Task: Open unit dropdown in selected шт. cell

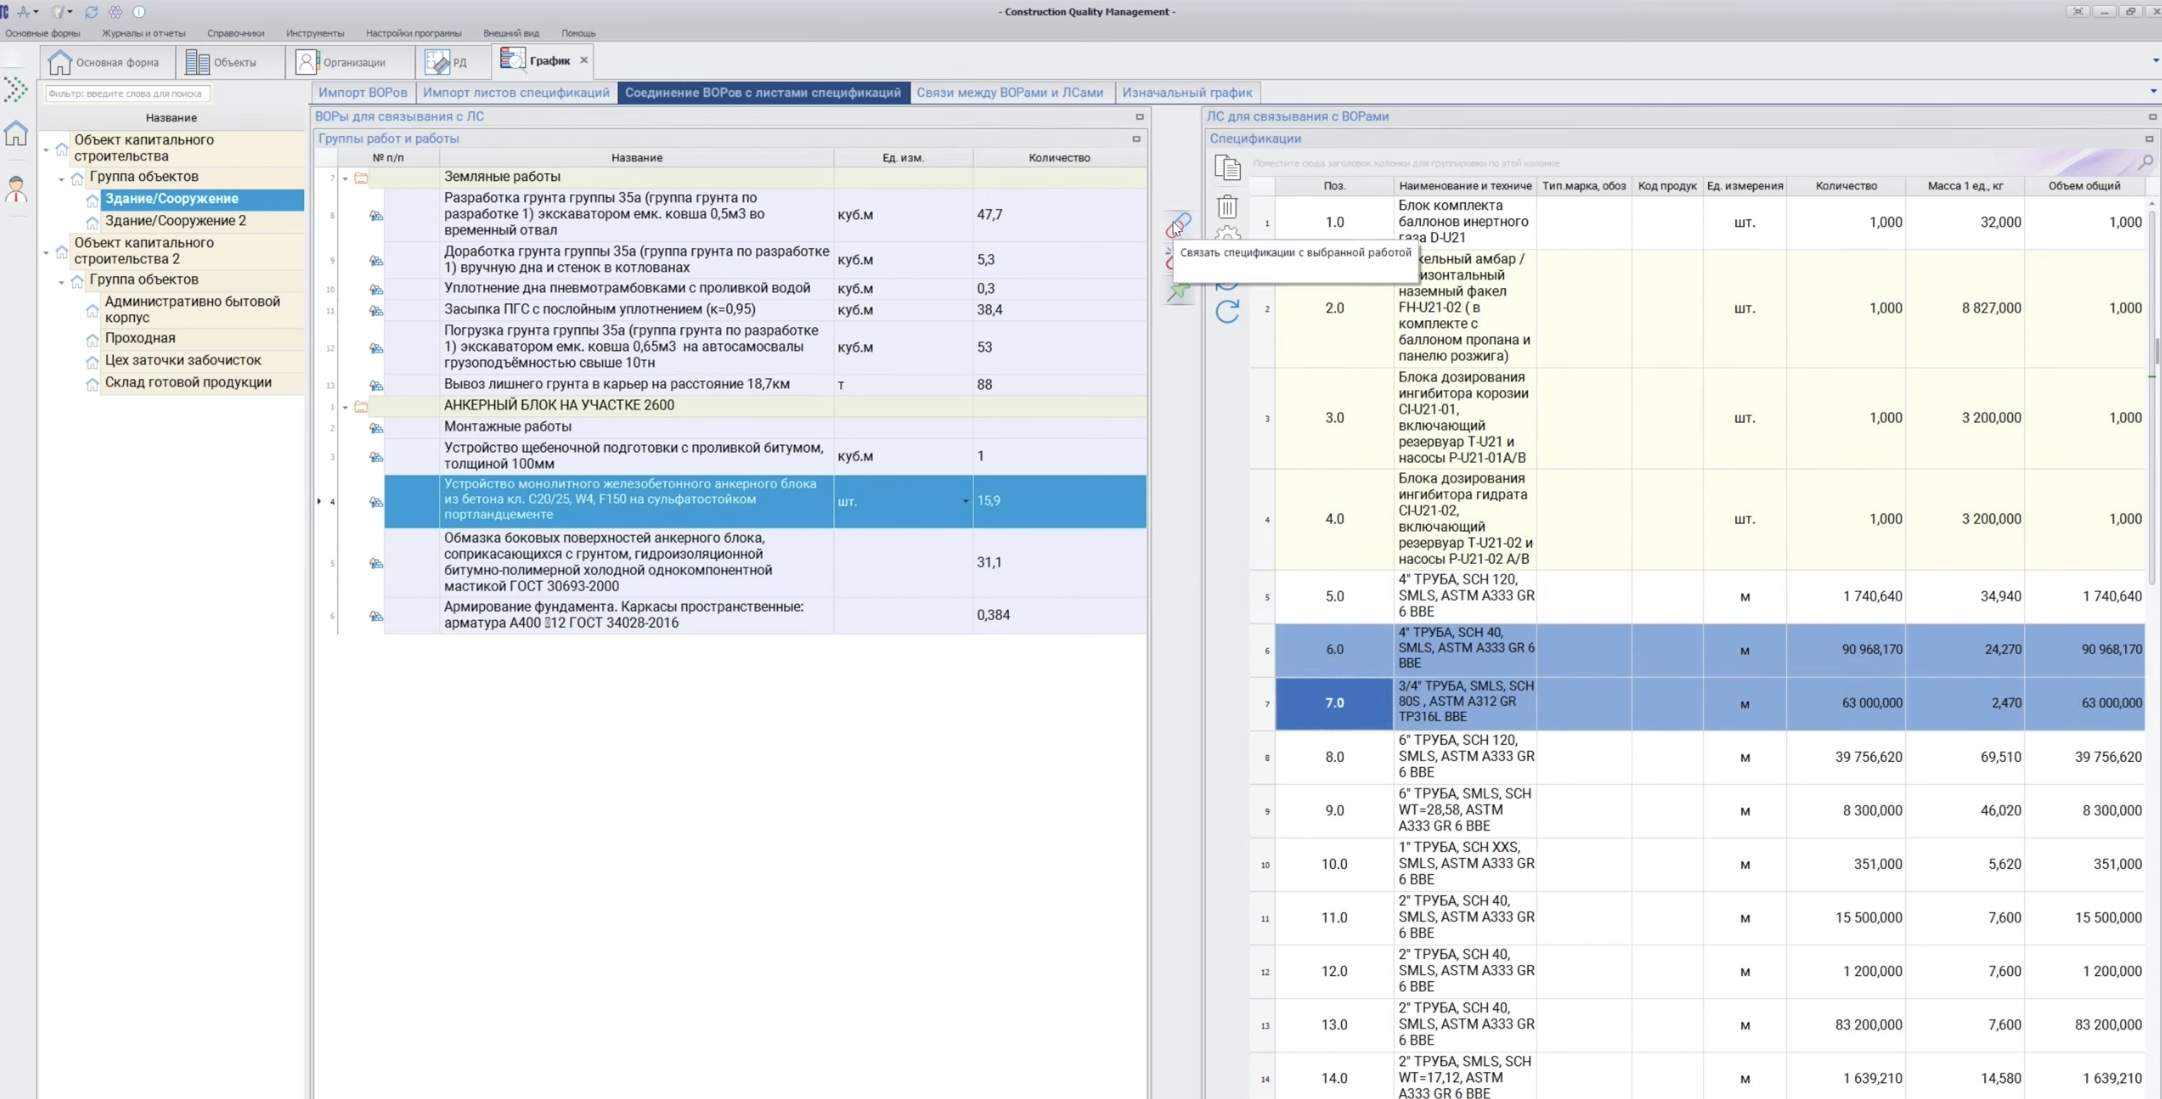Action: (x=965, y=501)
